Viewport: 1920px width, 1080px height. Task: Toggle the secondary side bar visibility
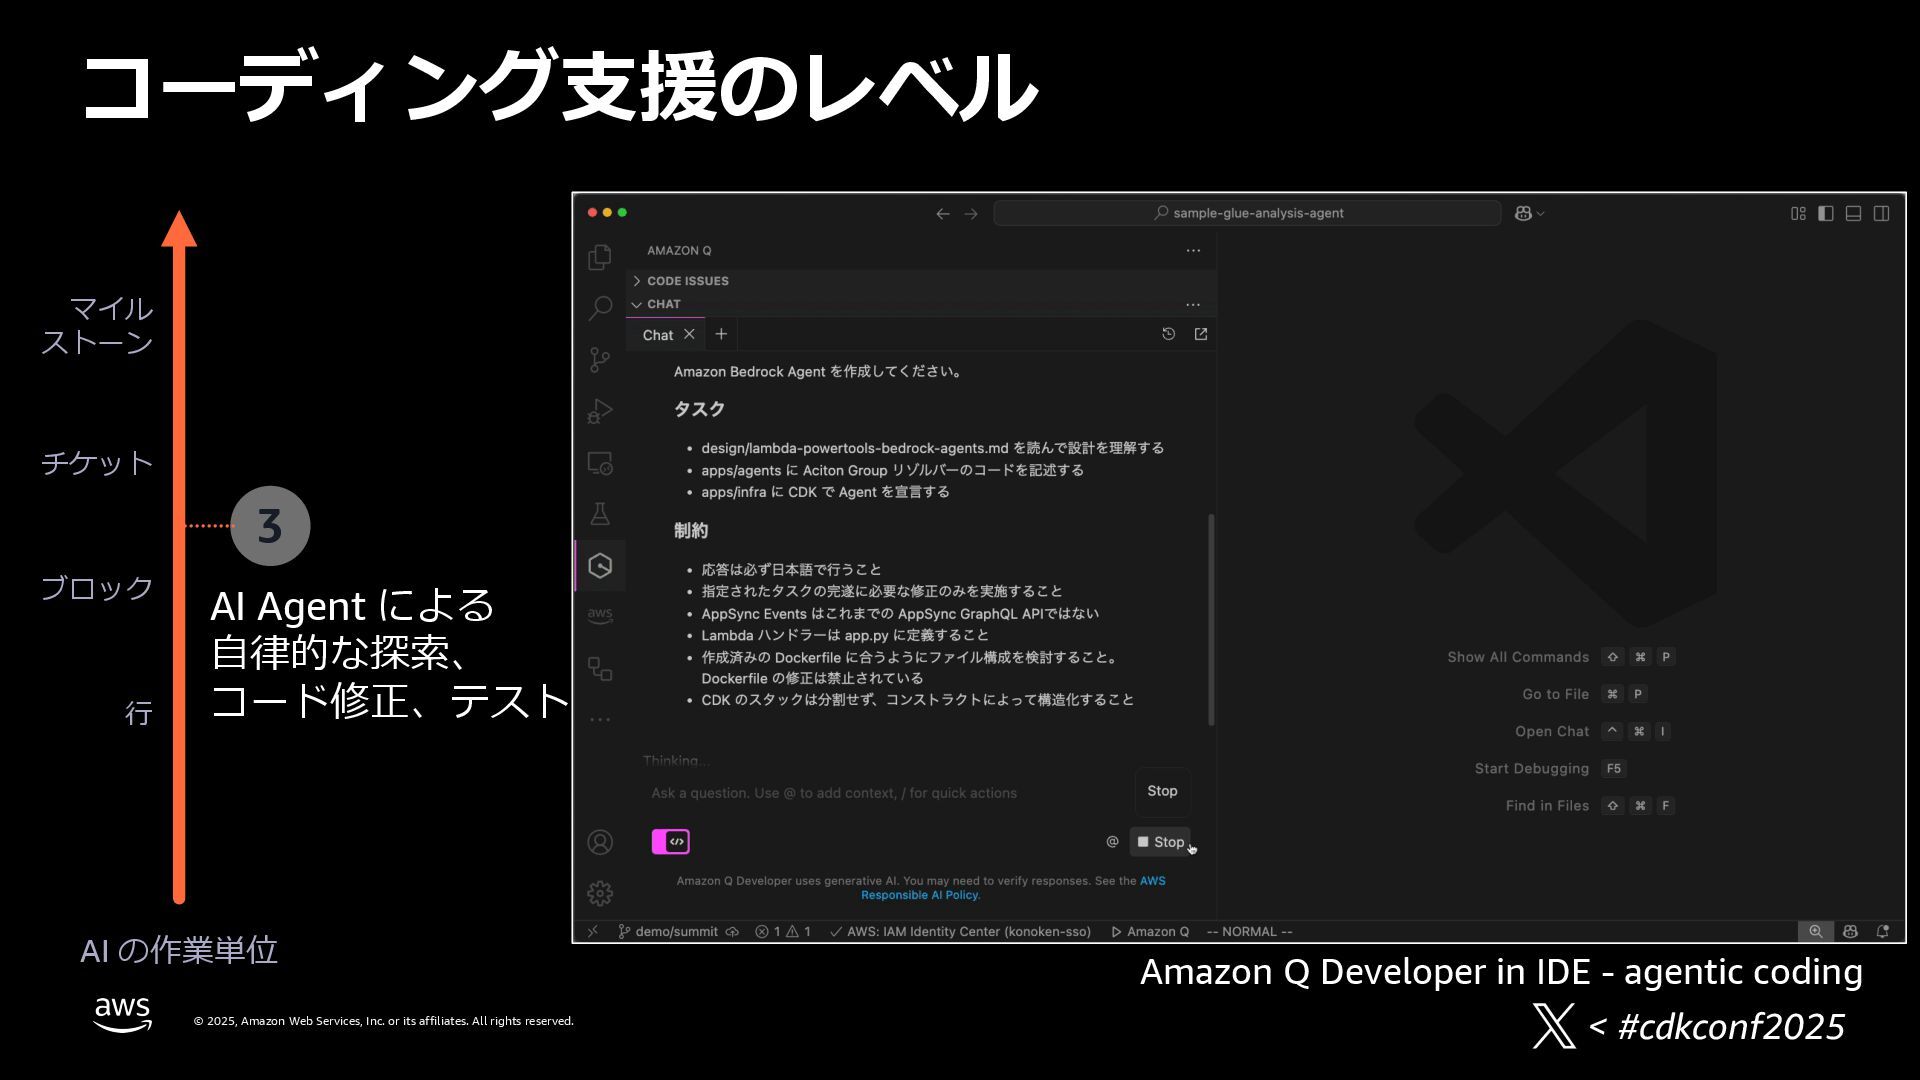(1881, 213)
